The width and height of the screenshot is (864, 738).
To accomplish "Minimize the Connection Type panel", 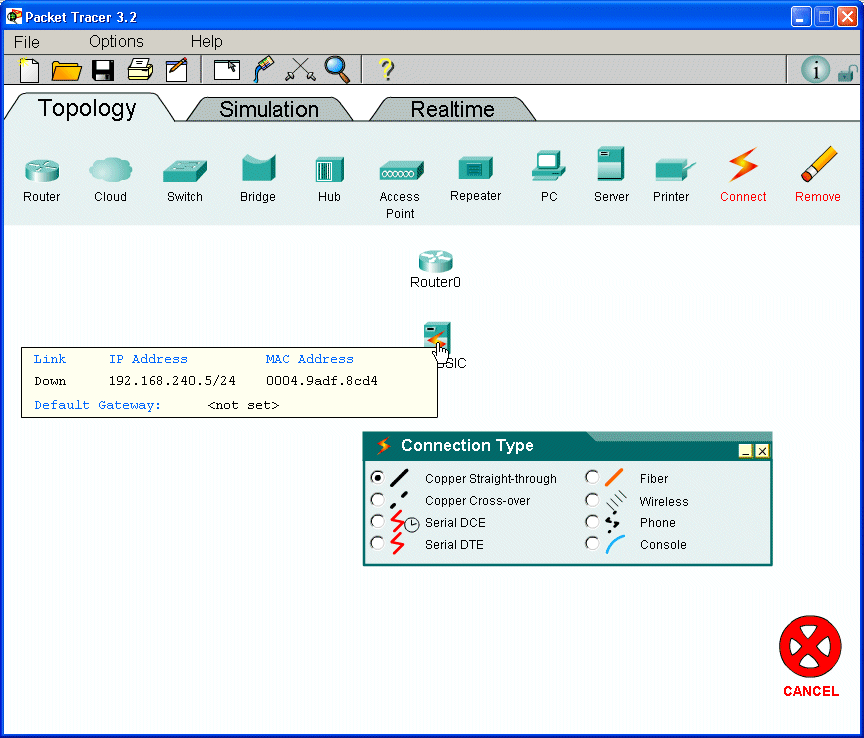I will (746, 451).
